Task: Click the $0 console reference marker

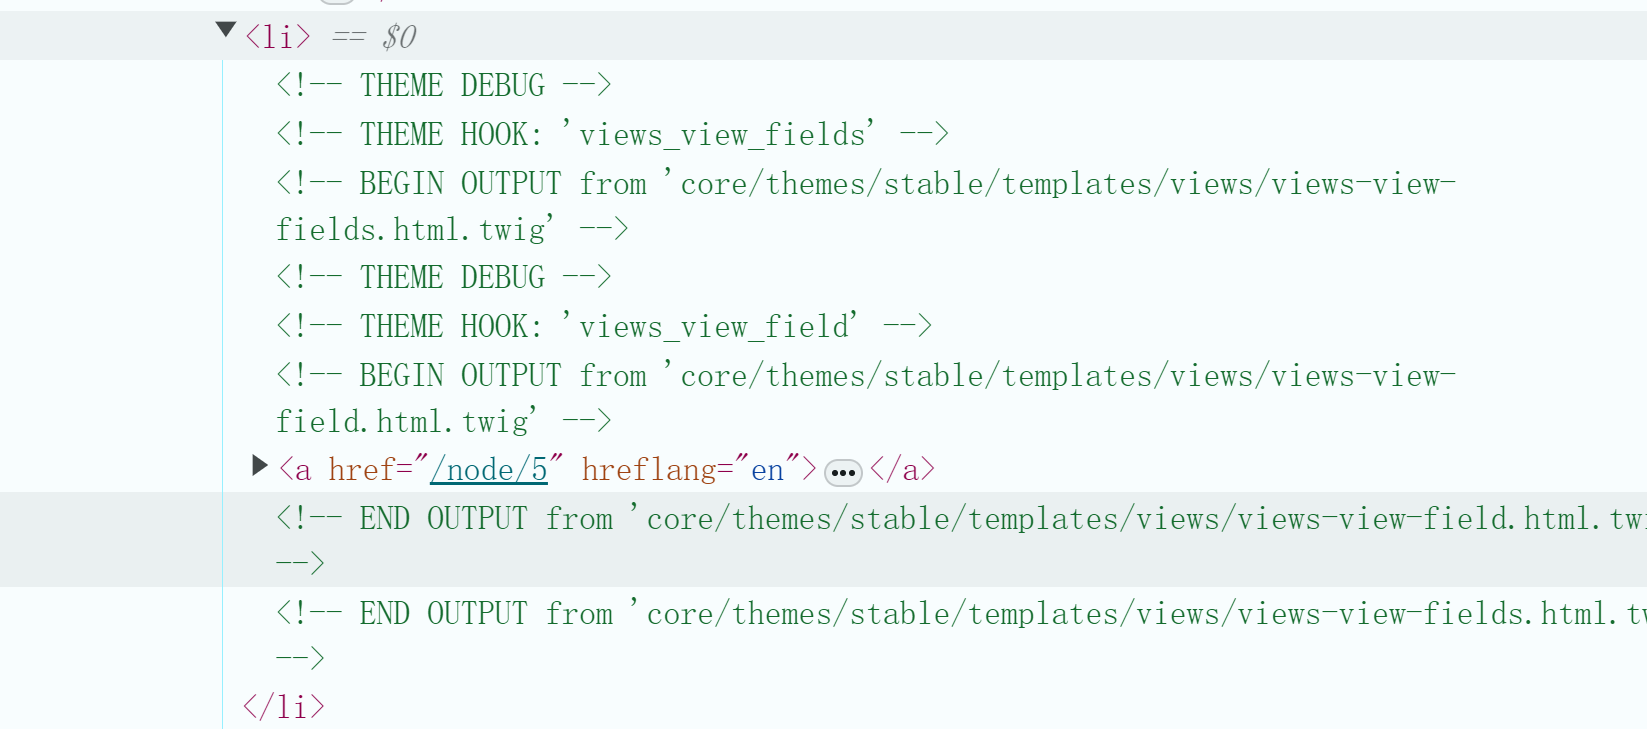Action: (x=399, y=37)
